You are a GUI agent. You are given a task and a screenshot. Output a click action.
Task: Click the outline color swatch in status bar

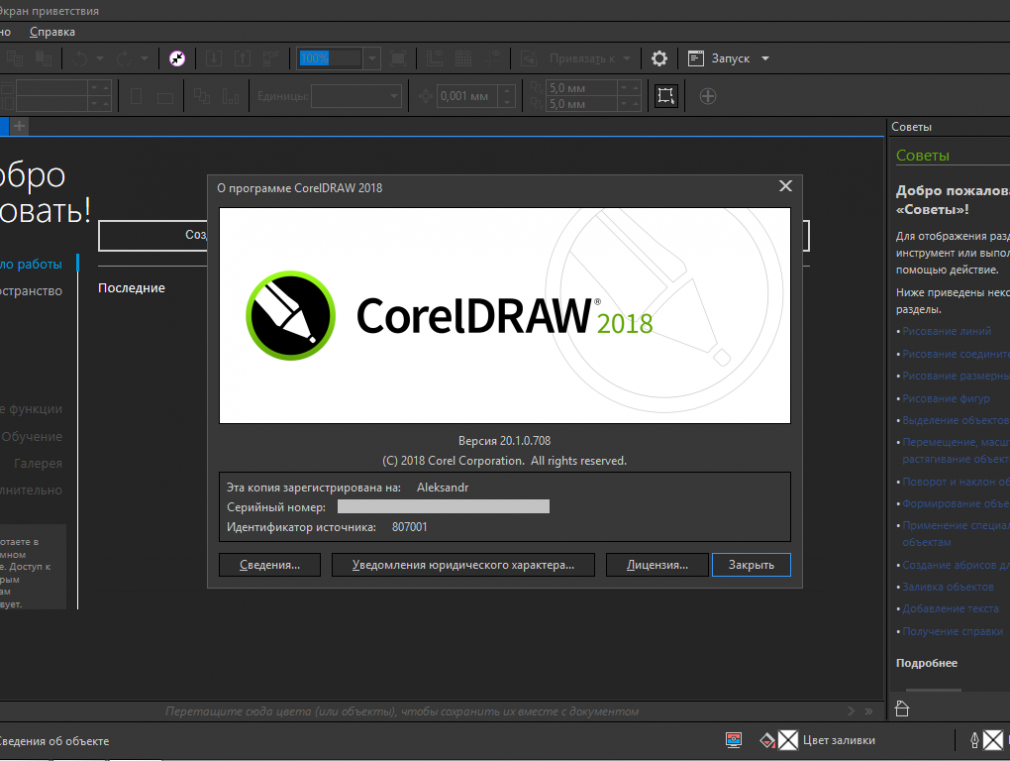(993, 740)
